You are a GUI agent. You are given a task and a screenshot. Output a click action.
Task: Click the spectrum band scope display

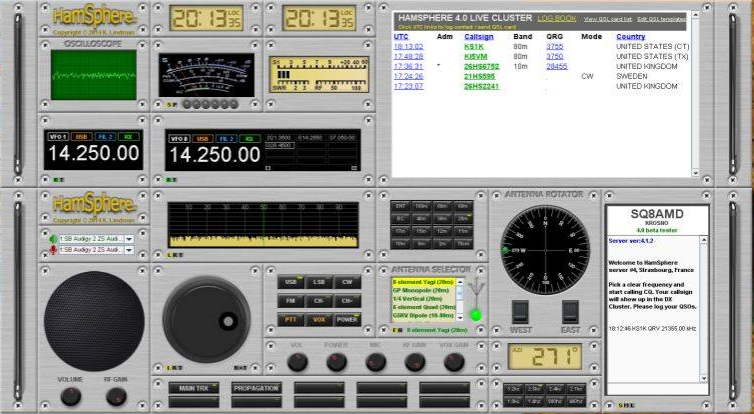(263, 225)
